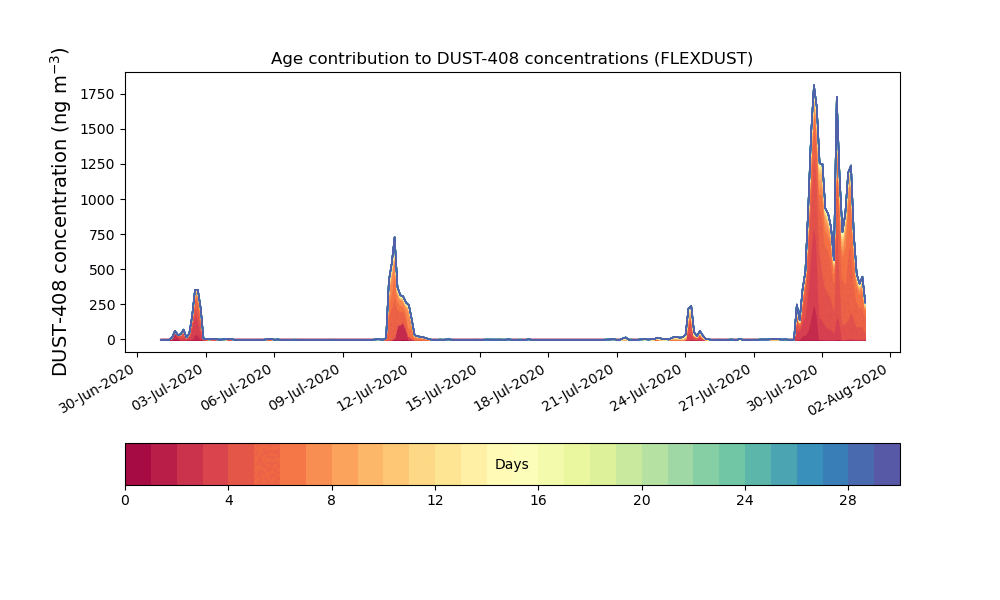Click the orange colorbar segment at day 8
This screenshot has height=600, width=1000.
(x=345, y=464)
